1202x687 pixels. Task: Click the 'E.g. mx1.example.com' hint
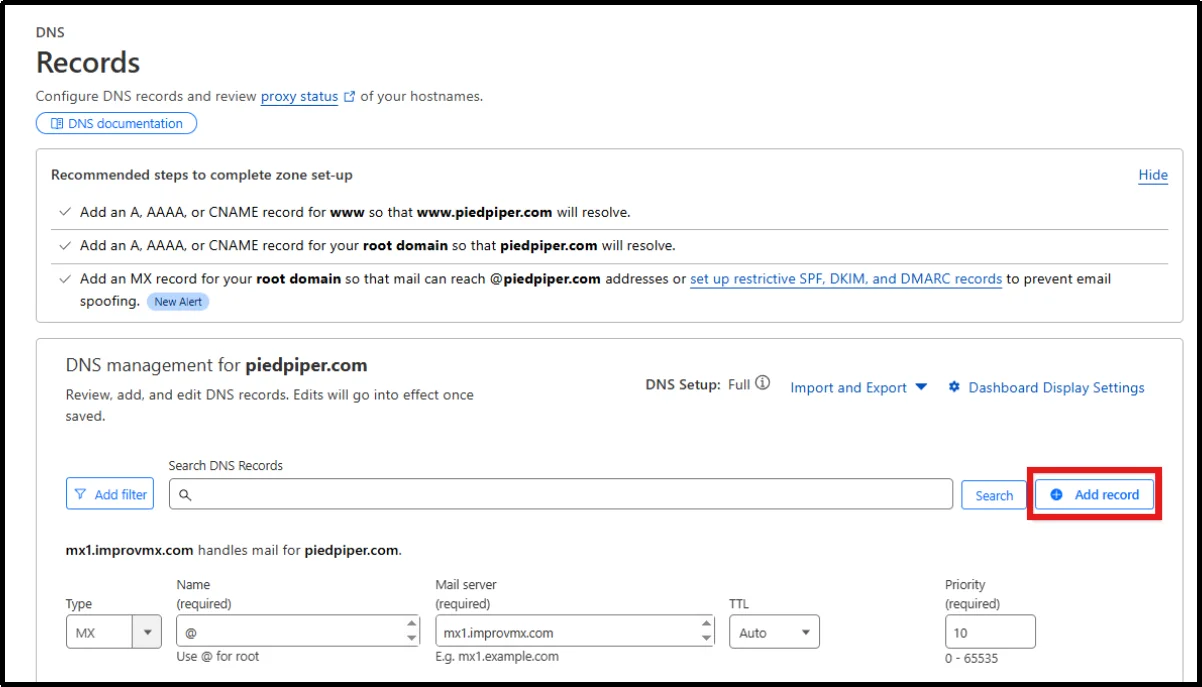coord(497,656)
